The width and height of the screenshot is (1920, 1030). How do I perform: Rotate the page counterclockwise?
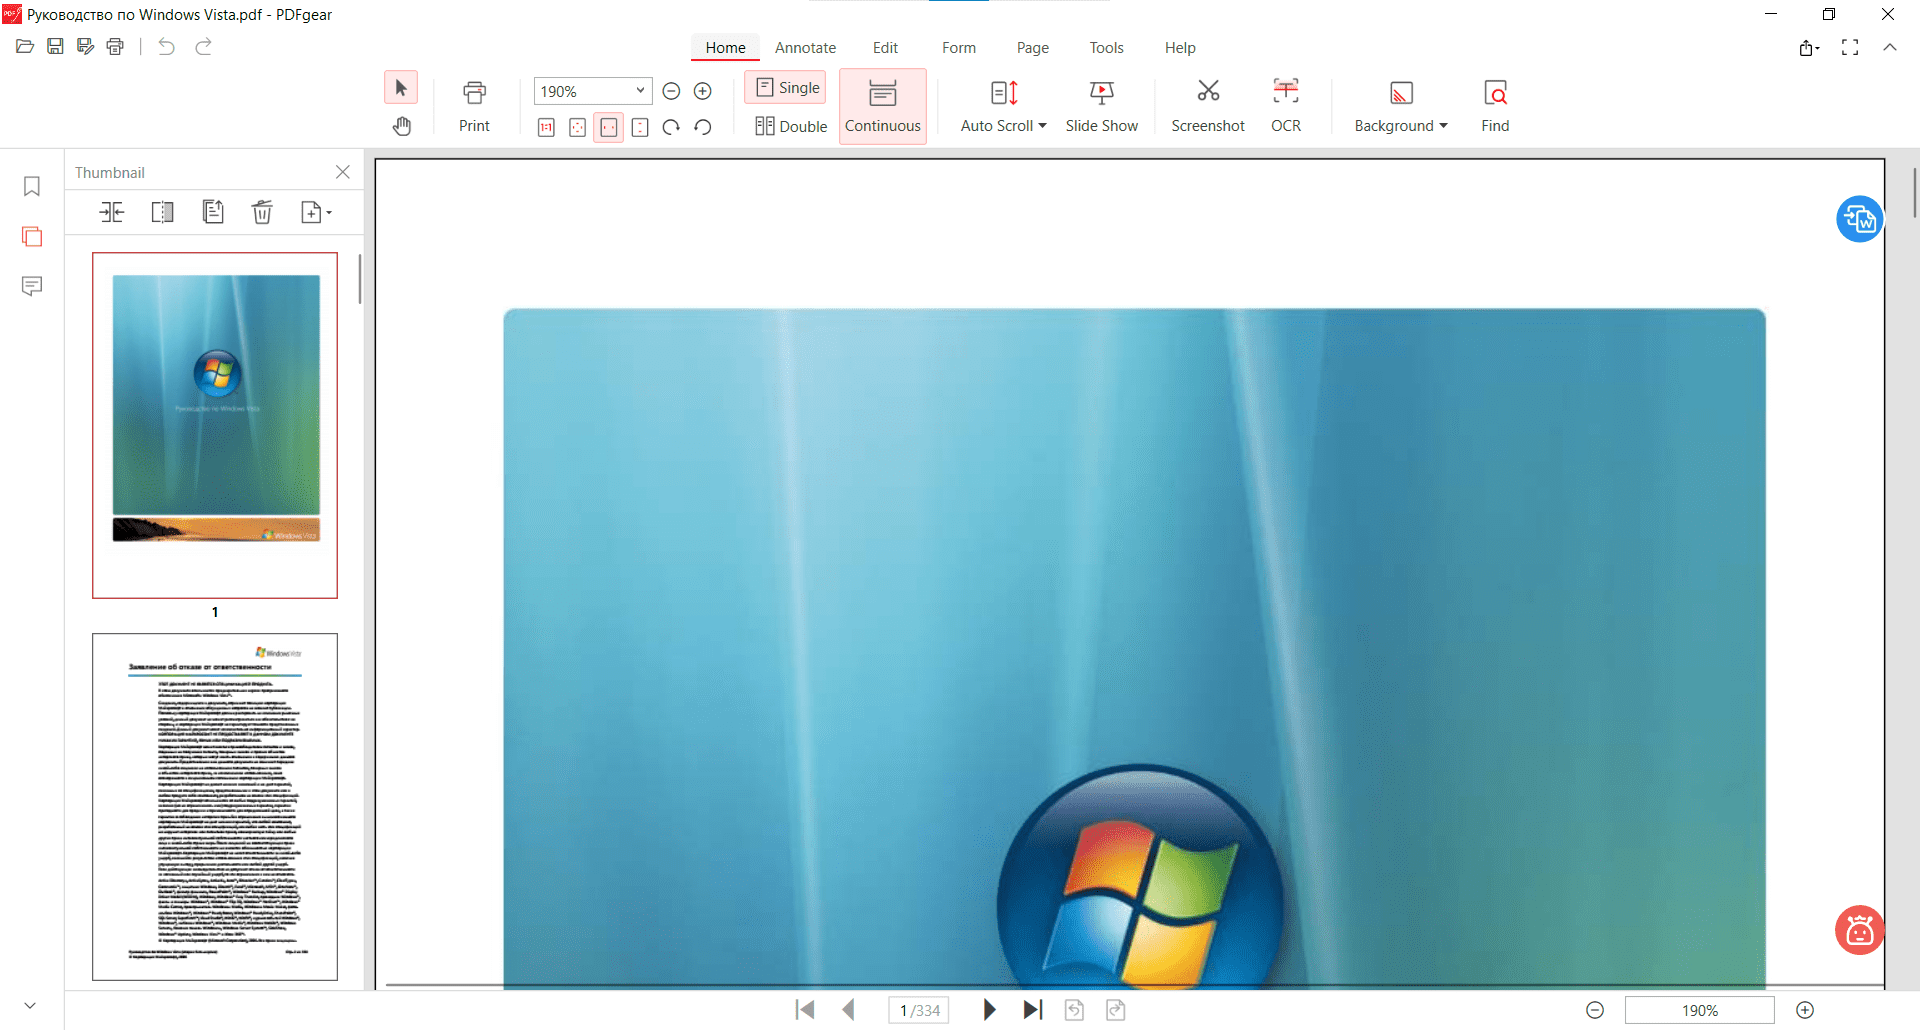[703, 127]
